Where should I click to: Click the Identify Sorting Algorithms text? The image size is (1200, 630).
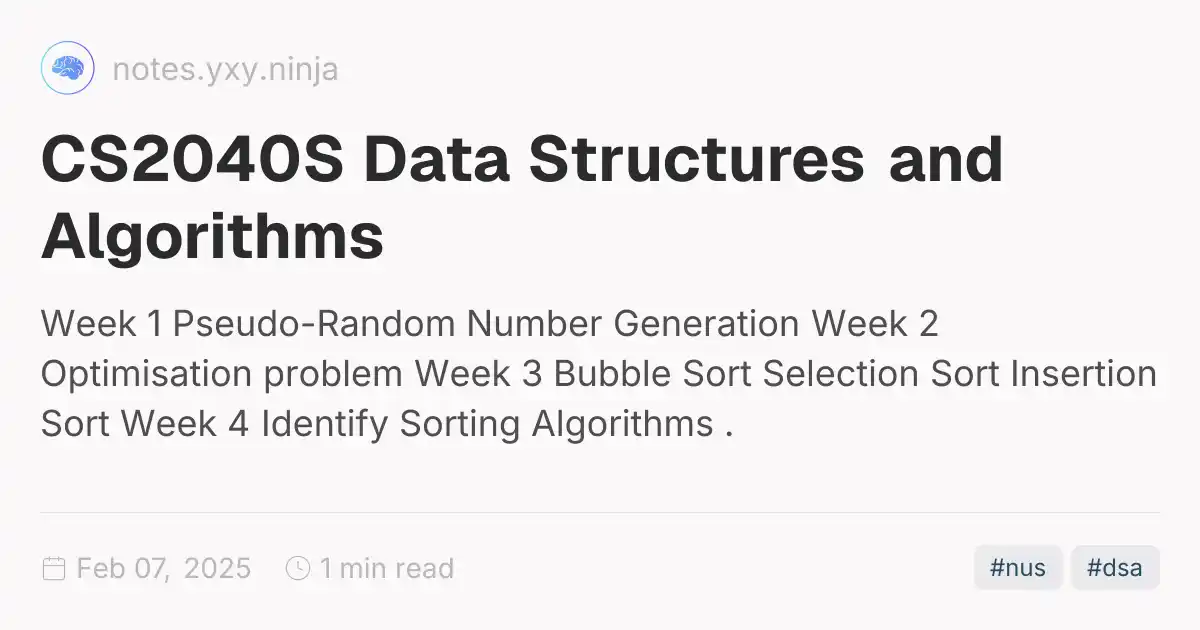click(487, 425)
